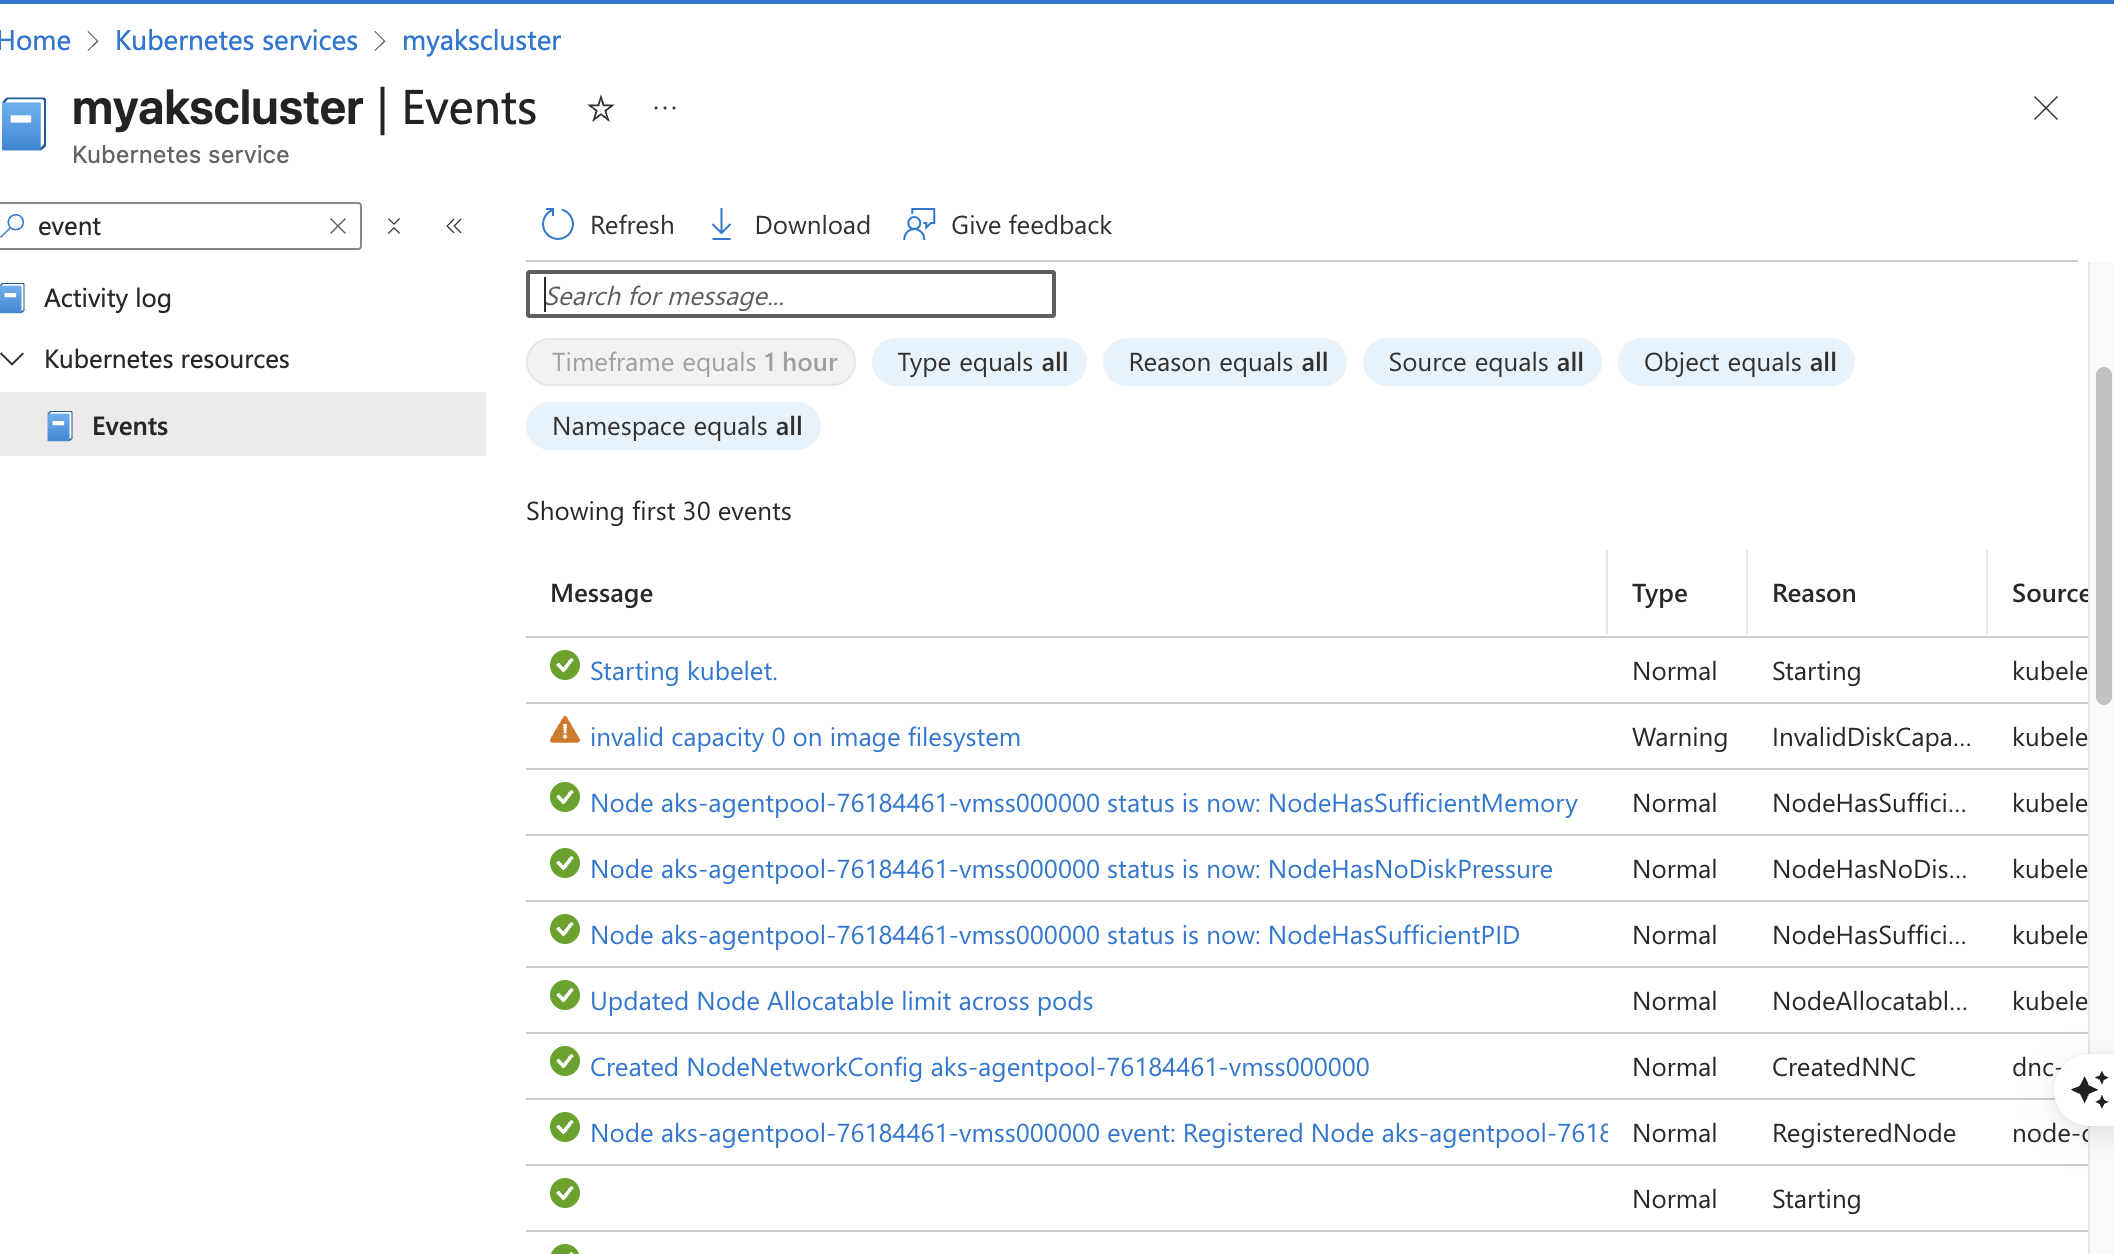Click the warning icon for invalid capacity

pos(565,731)
